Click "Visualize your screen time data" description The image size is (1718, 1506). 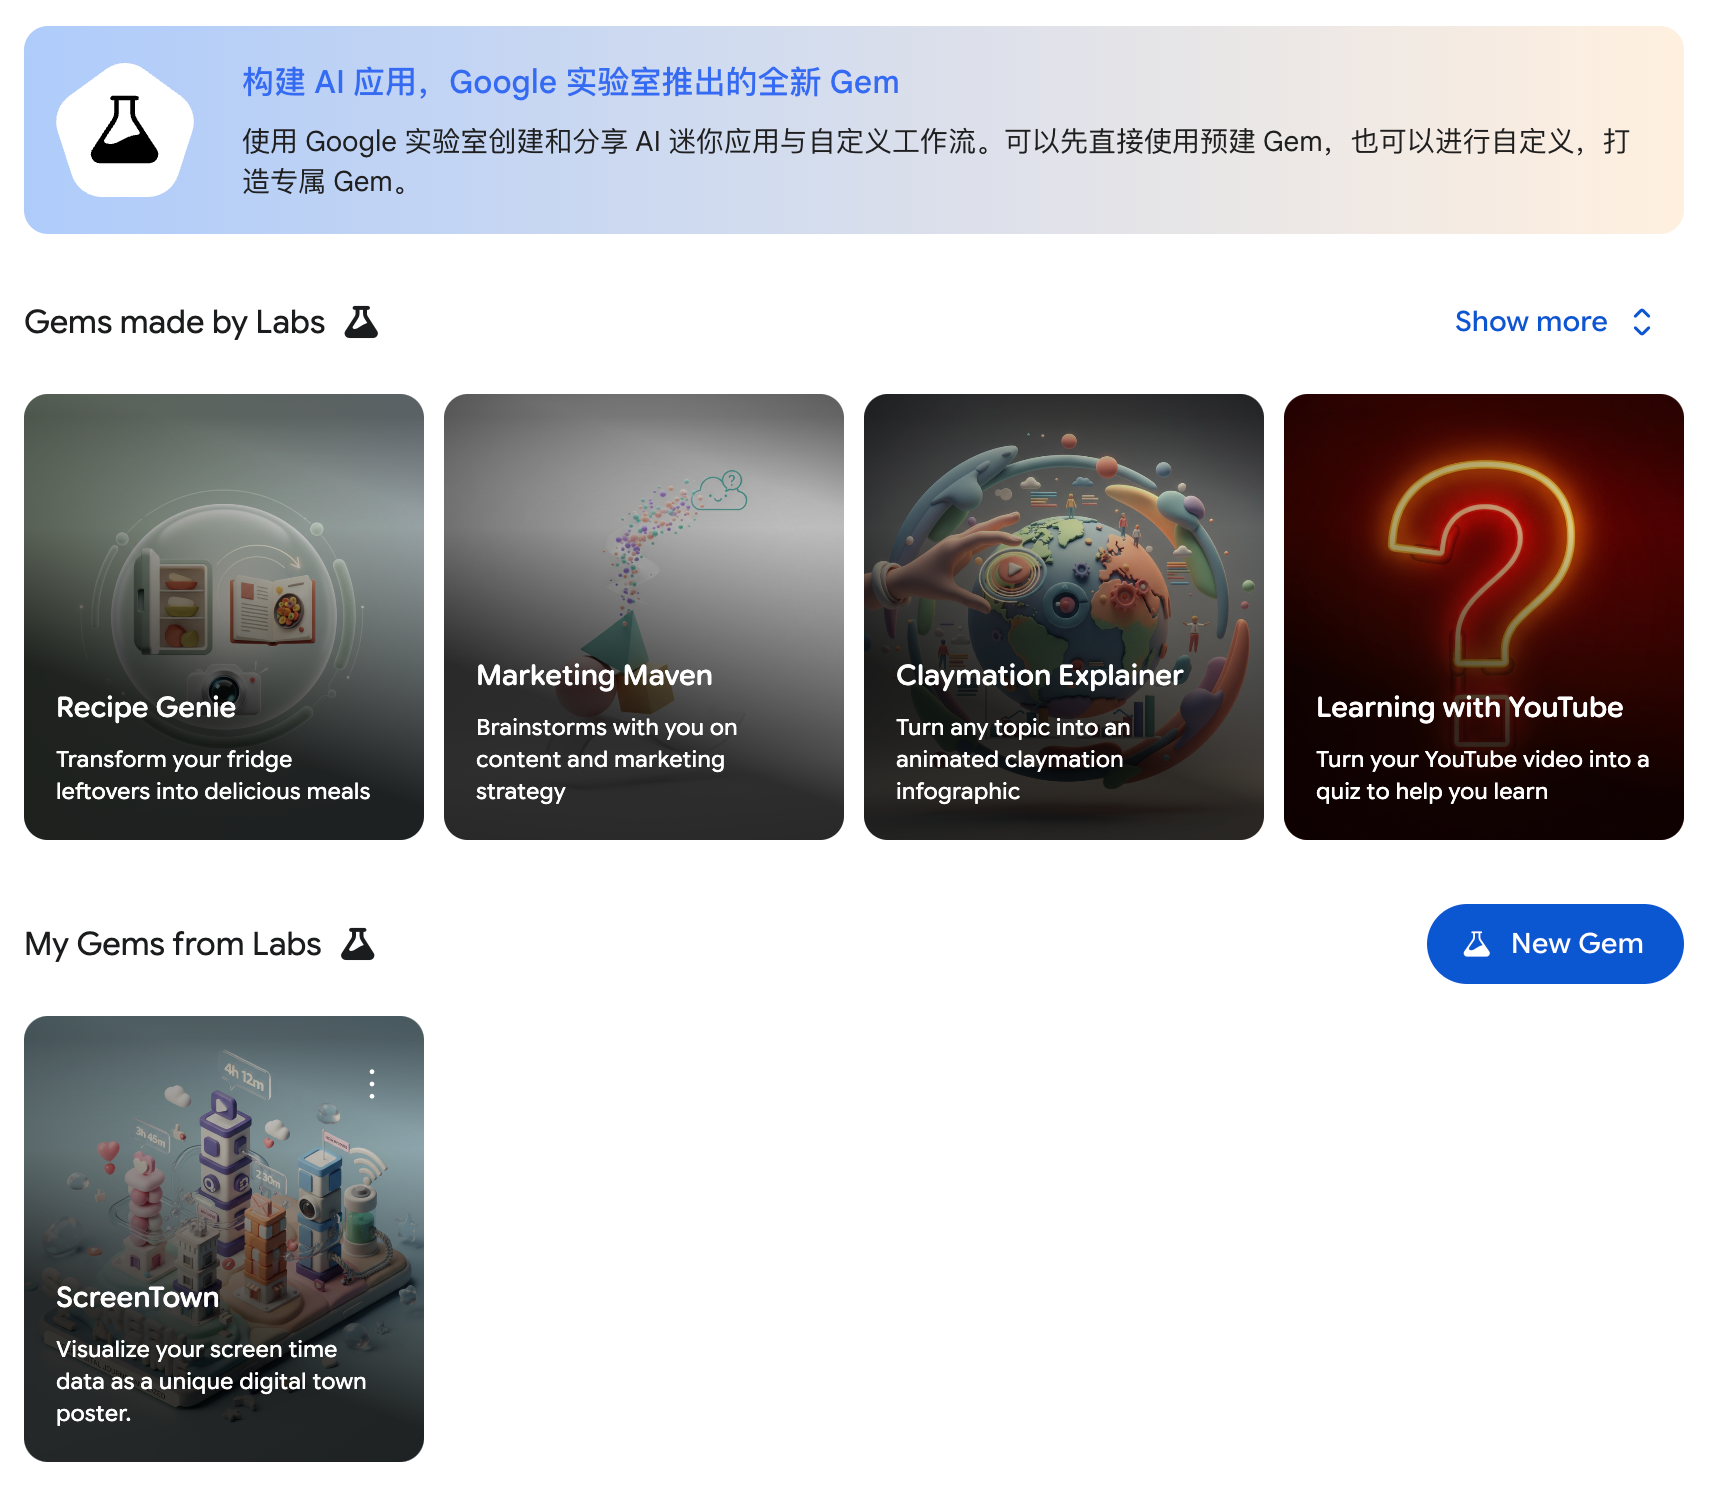[x=211, y=1381]
